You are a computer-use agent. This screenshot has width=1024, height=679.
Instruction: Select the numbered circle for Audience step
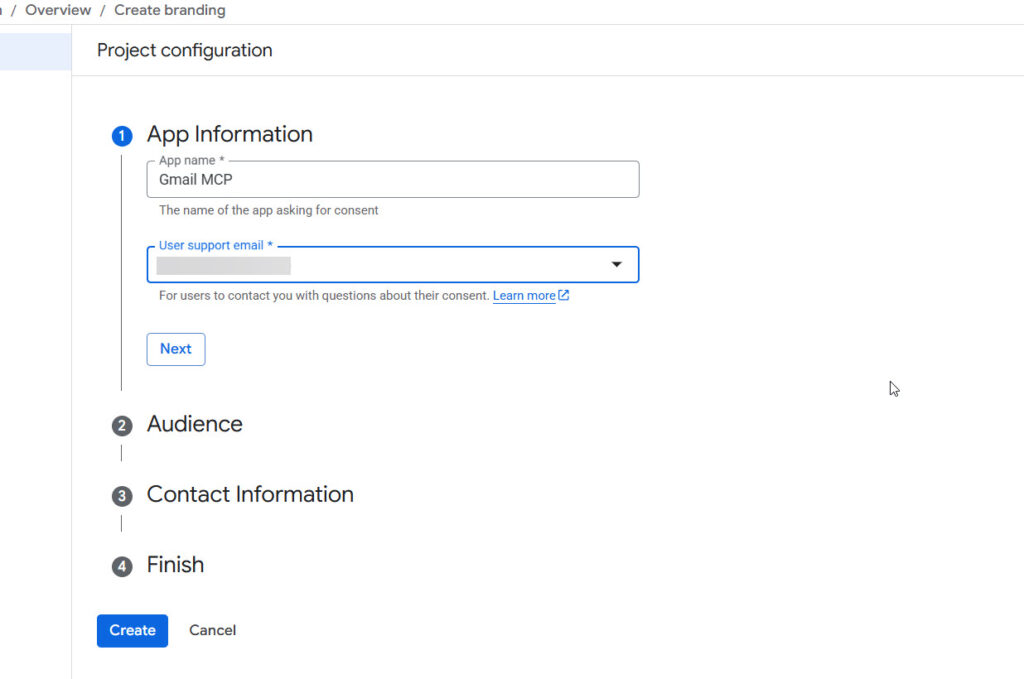pyautogui.click(x=121, y=425)
